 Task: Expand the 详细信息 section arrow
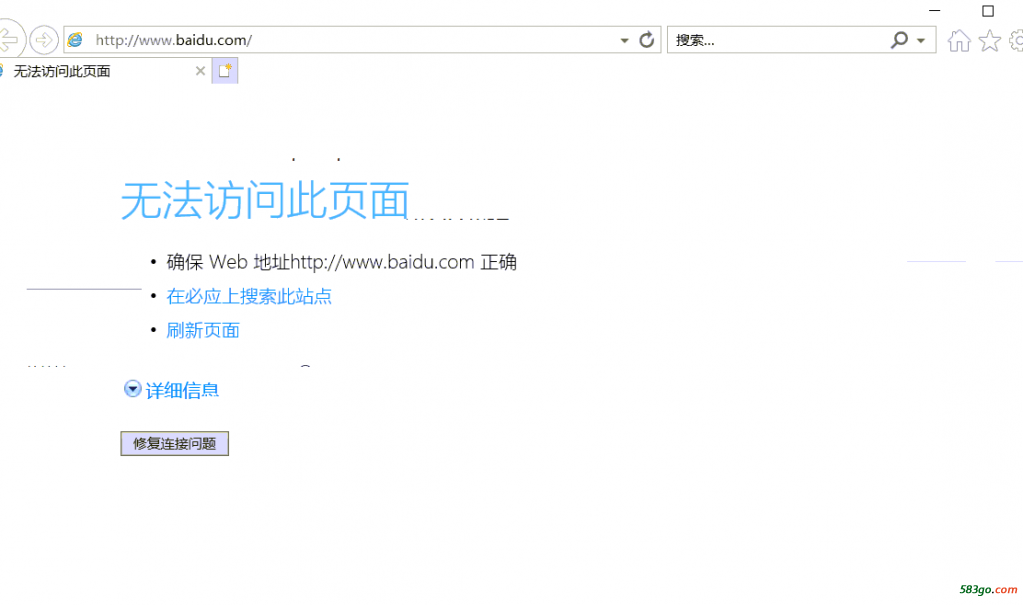click(x=132, y=389)
